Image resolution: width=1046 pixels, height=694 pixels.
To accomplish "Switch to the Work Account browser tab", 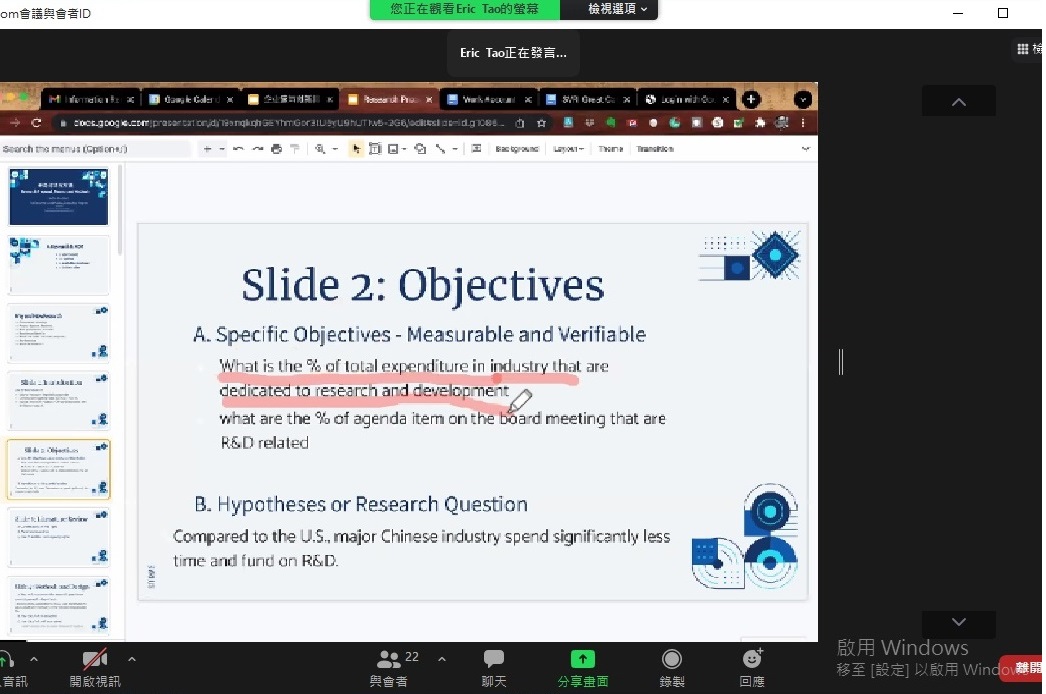I will pyautogui.click(x=487, y=100).
